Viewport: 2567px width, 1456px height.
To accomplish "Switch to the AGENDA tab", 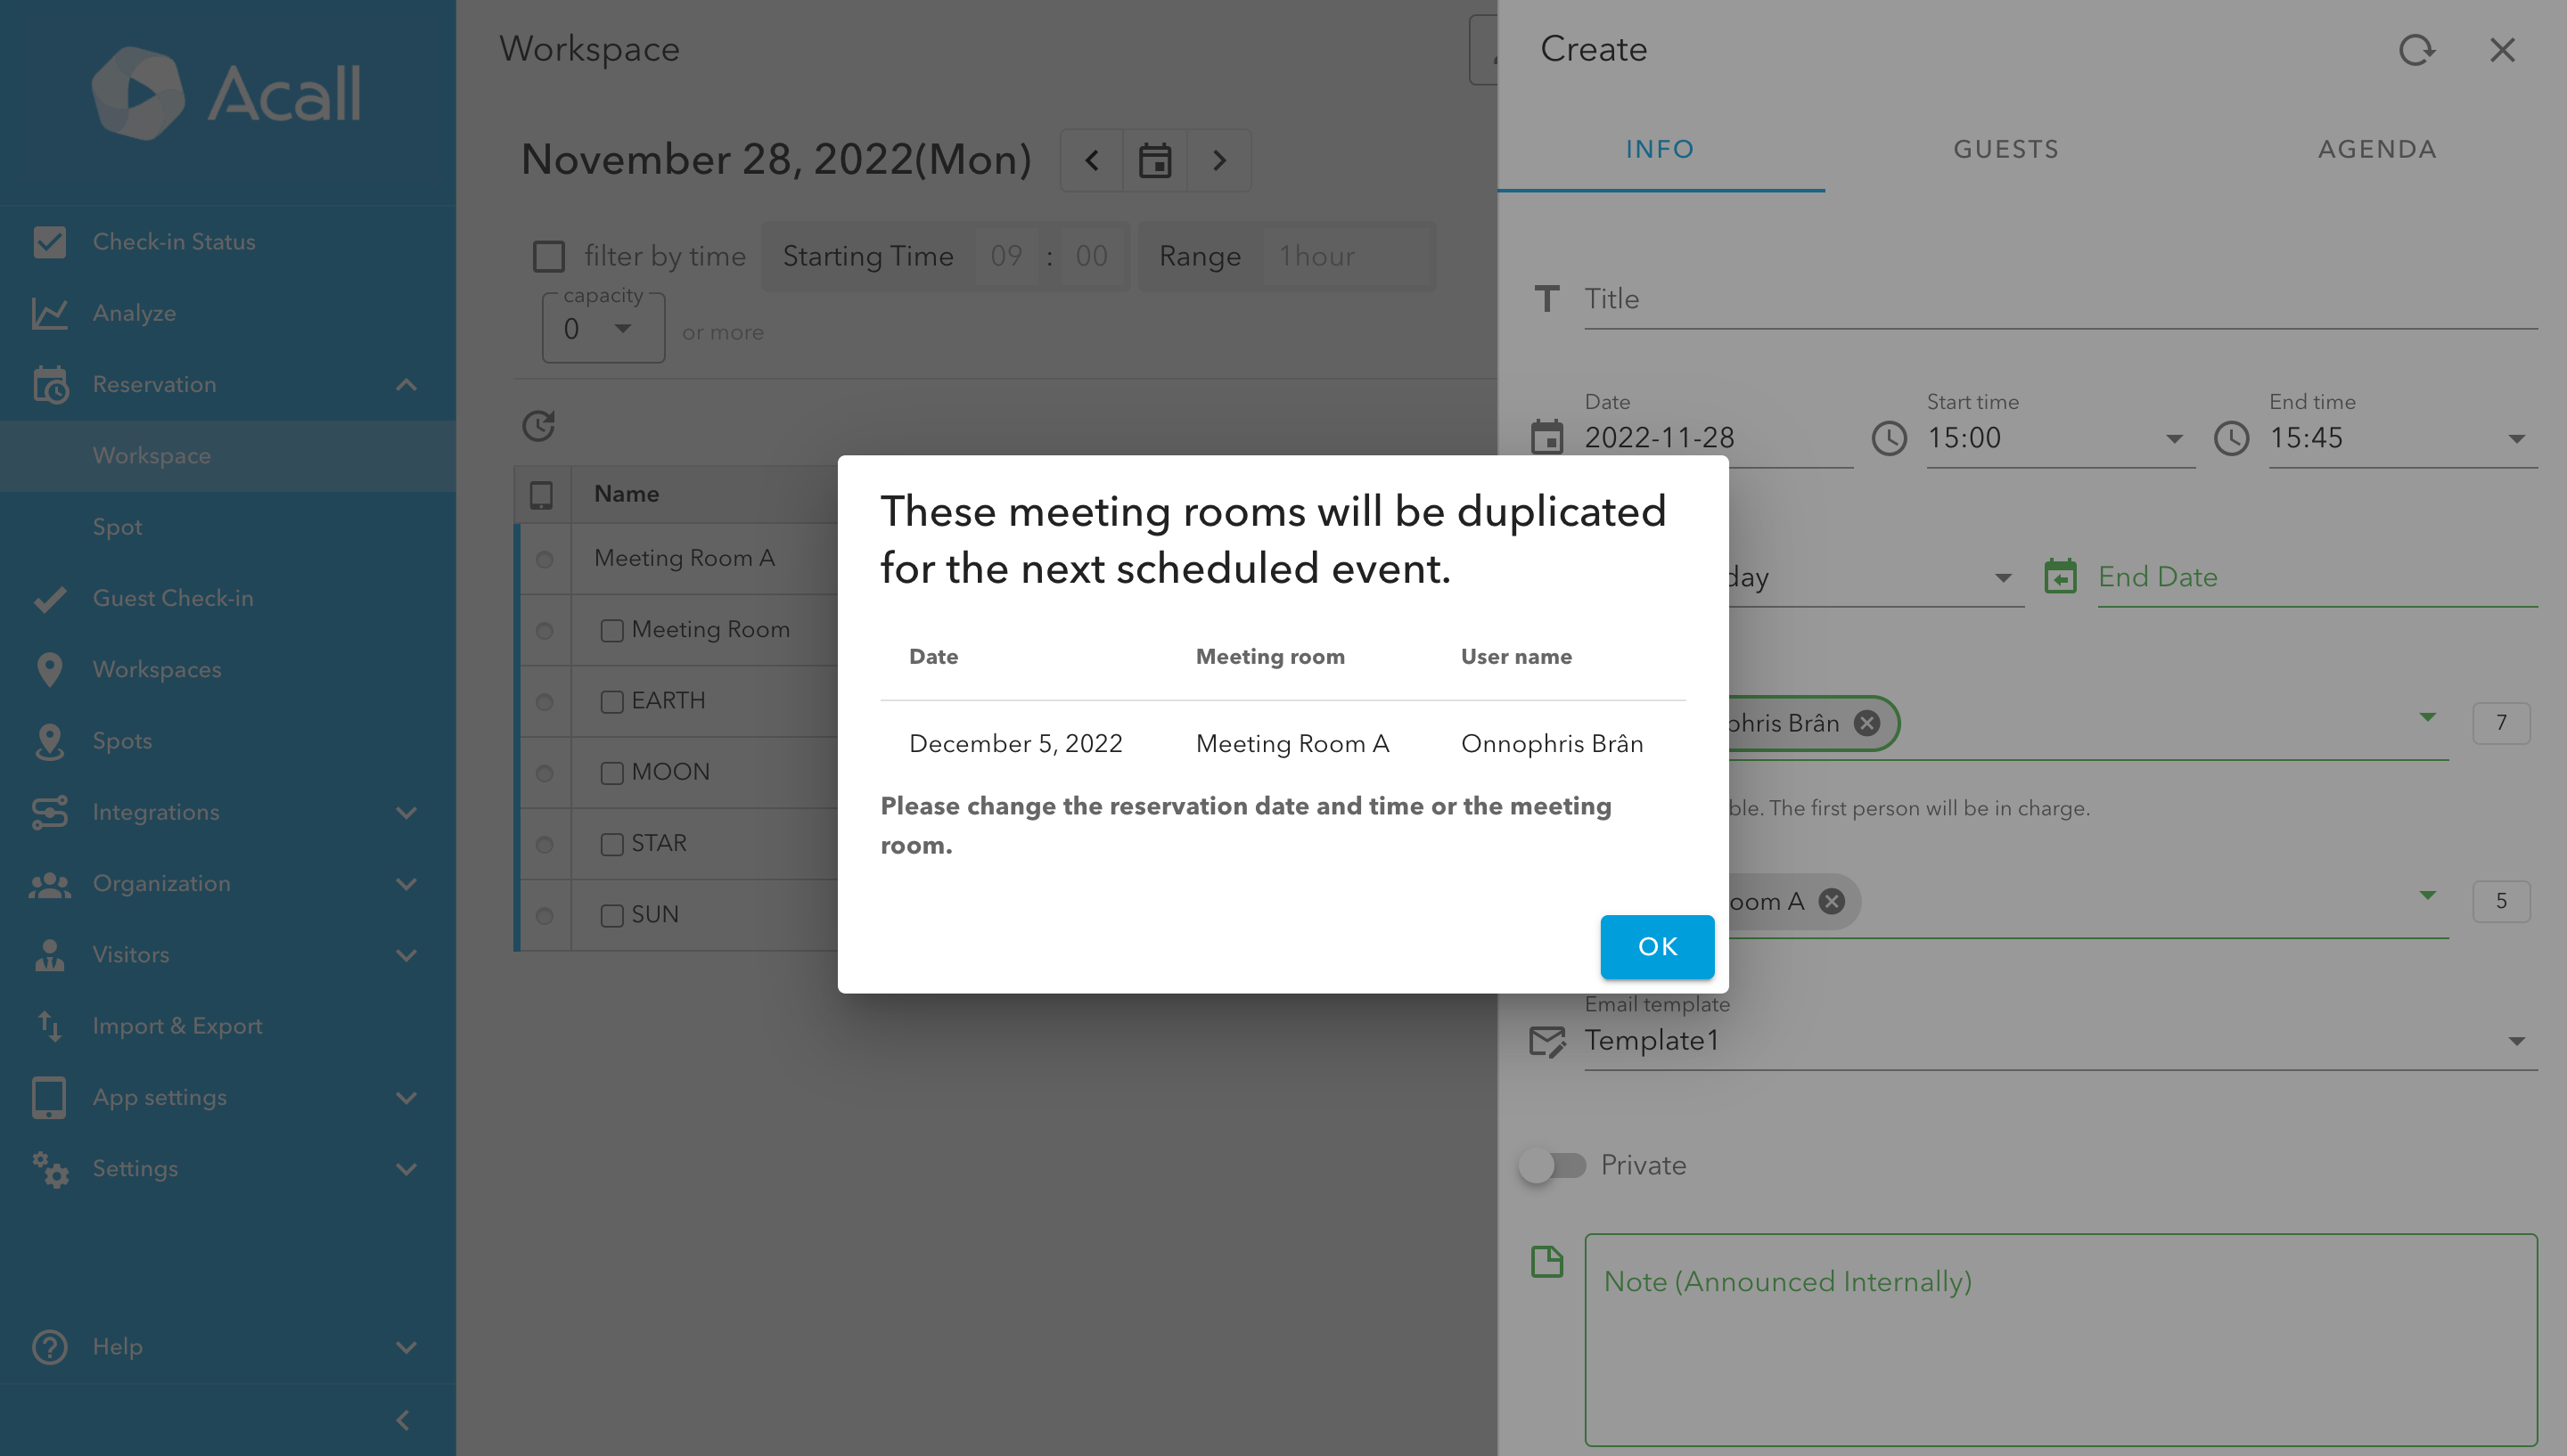I will (2377, 149).
